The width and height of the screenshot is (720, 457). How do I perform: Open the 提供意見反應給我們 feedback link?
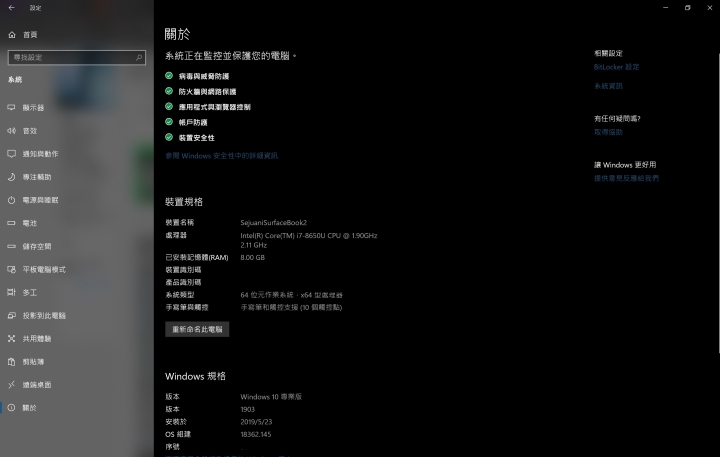tap(626, 178)
